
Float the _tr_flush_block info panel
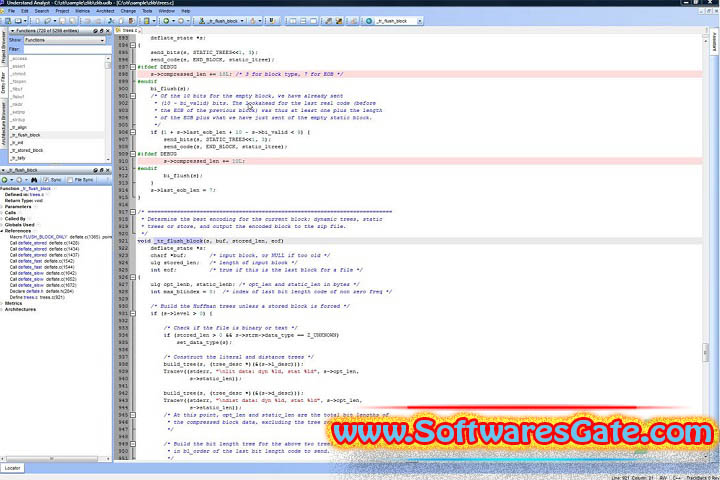coord(101,170)
